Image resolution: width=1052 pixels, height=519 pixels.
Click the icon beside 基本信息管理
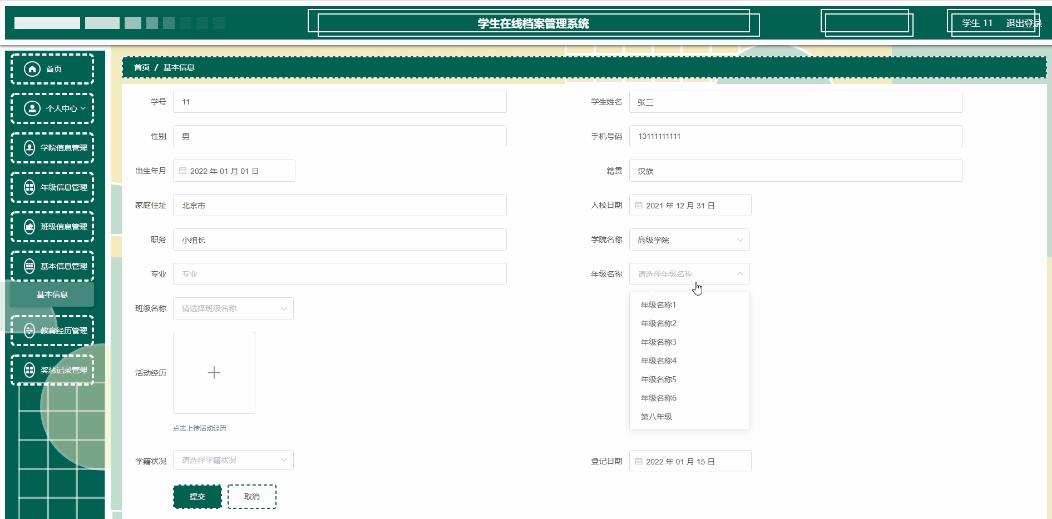(x=30, y=266)
